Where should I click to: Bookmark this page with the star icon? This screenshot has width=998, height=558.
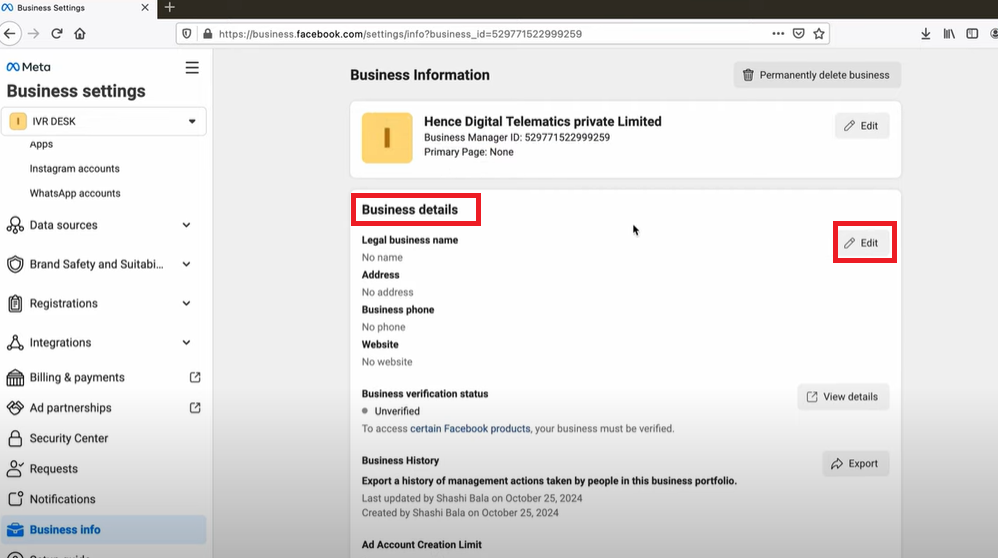coord(819,34)
